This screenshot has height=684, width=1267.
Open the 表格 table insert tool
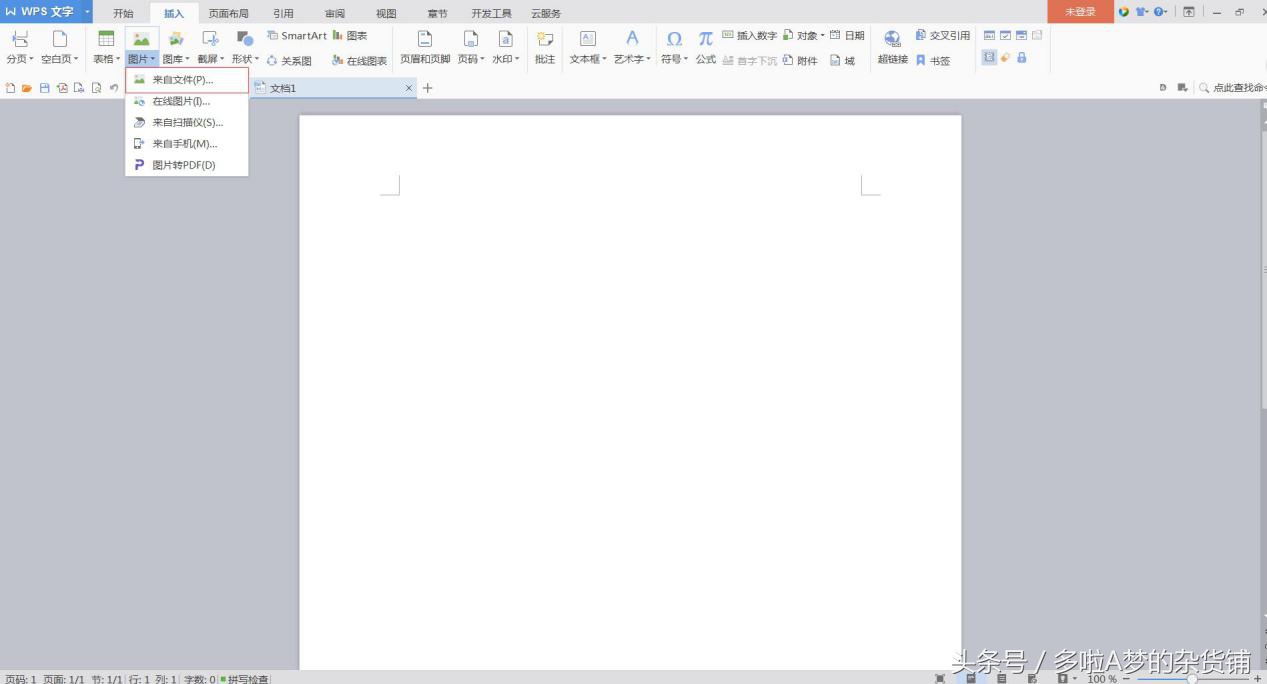tap(106, 39)
